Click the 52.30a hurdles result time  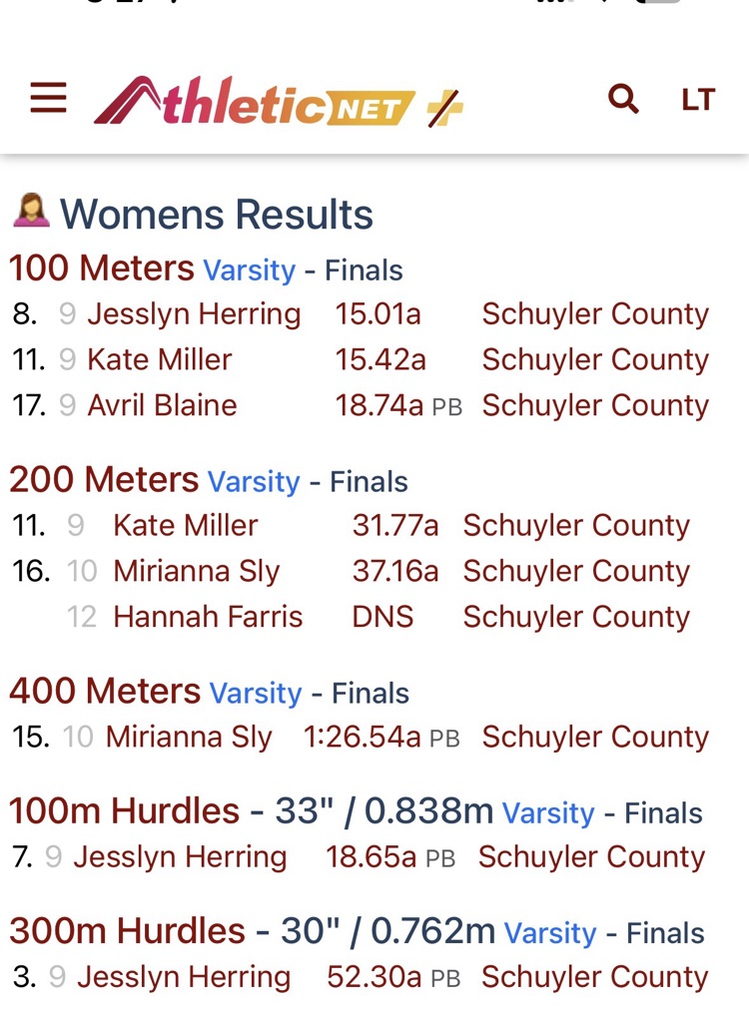[374, 977]
